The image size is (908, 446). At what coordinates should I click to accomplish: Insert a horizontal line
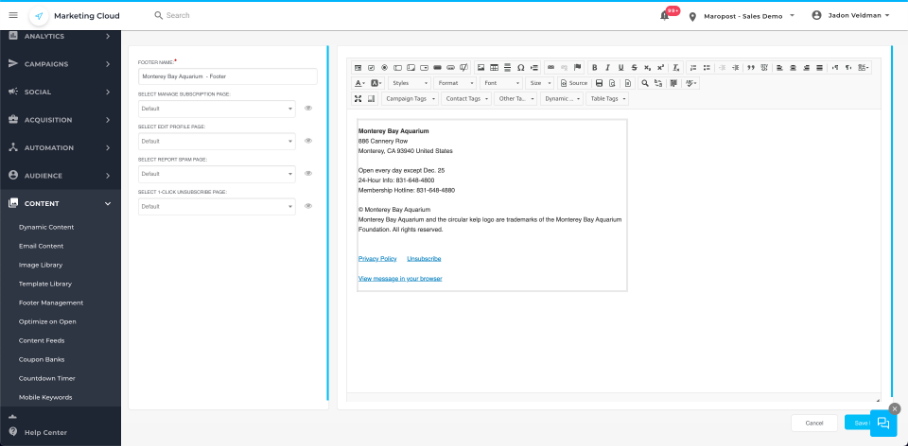click(507, 68)
